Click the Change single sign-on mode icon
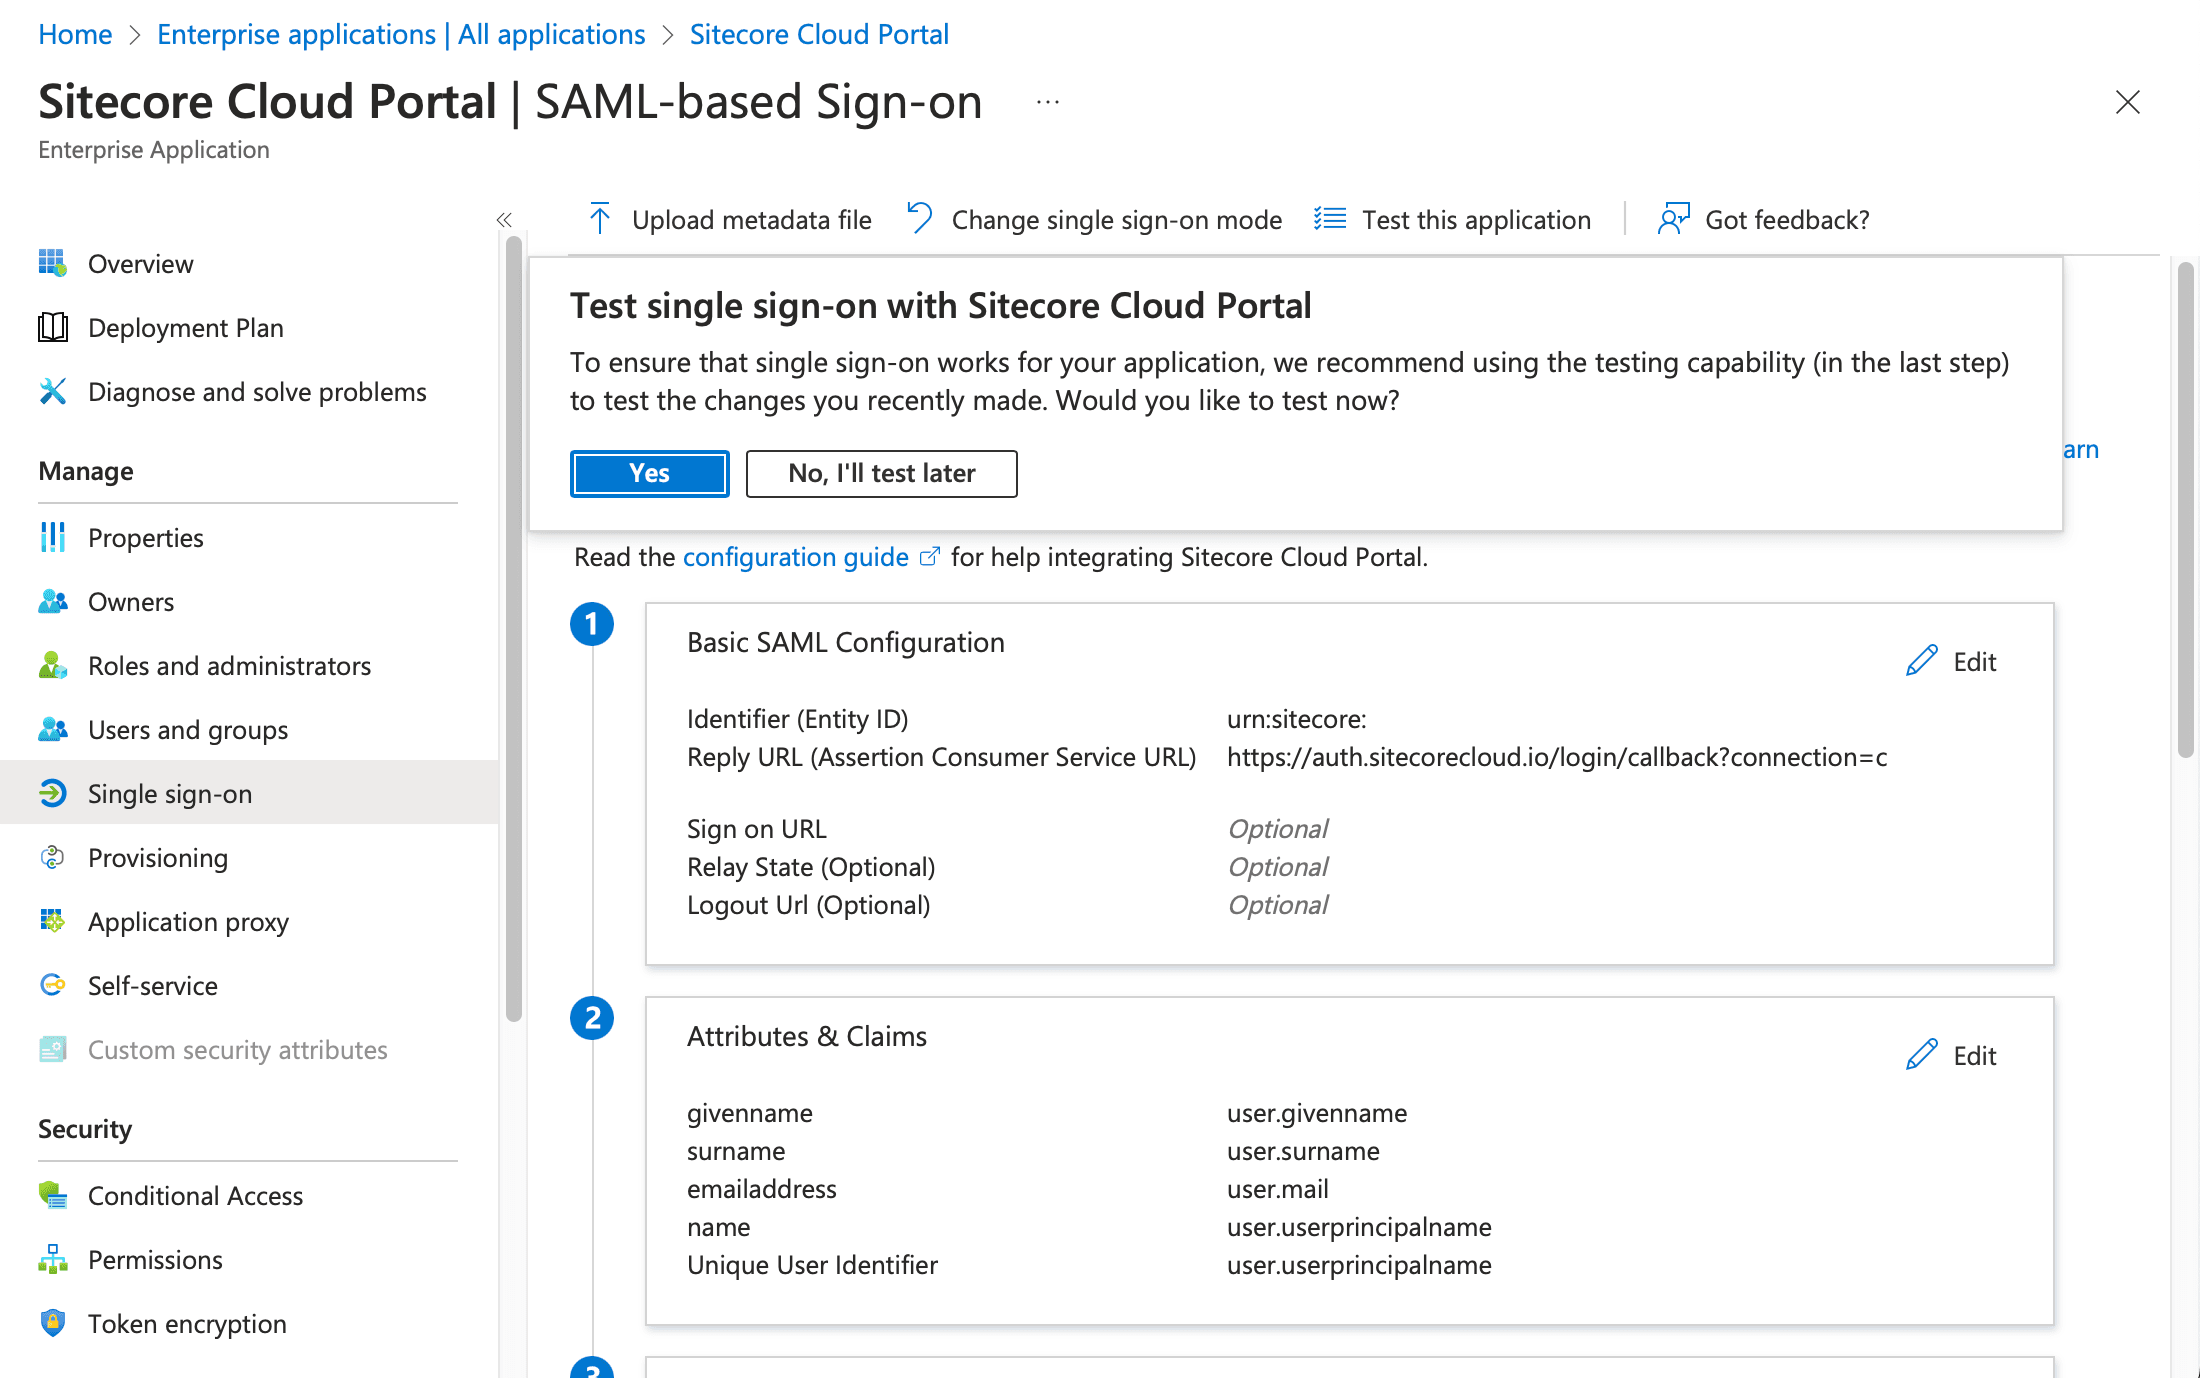The width and height of the screenshot is (2200, 1378). (919, 219)
